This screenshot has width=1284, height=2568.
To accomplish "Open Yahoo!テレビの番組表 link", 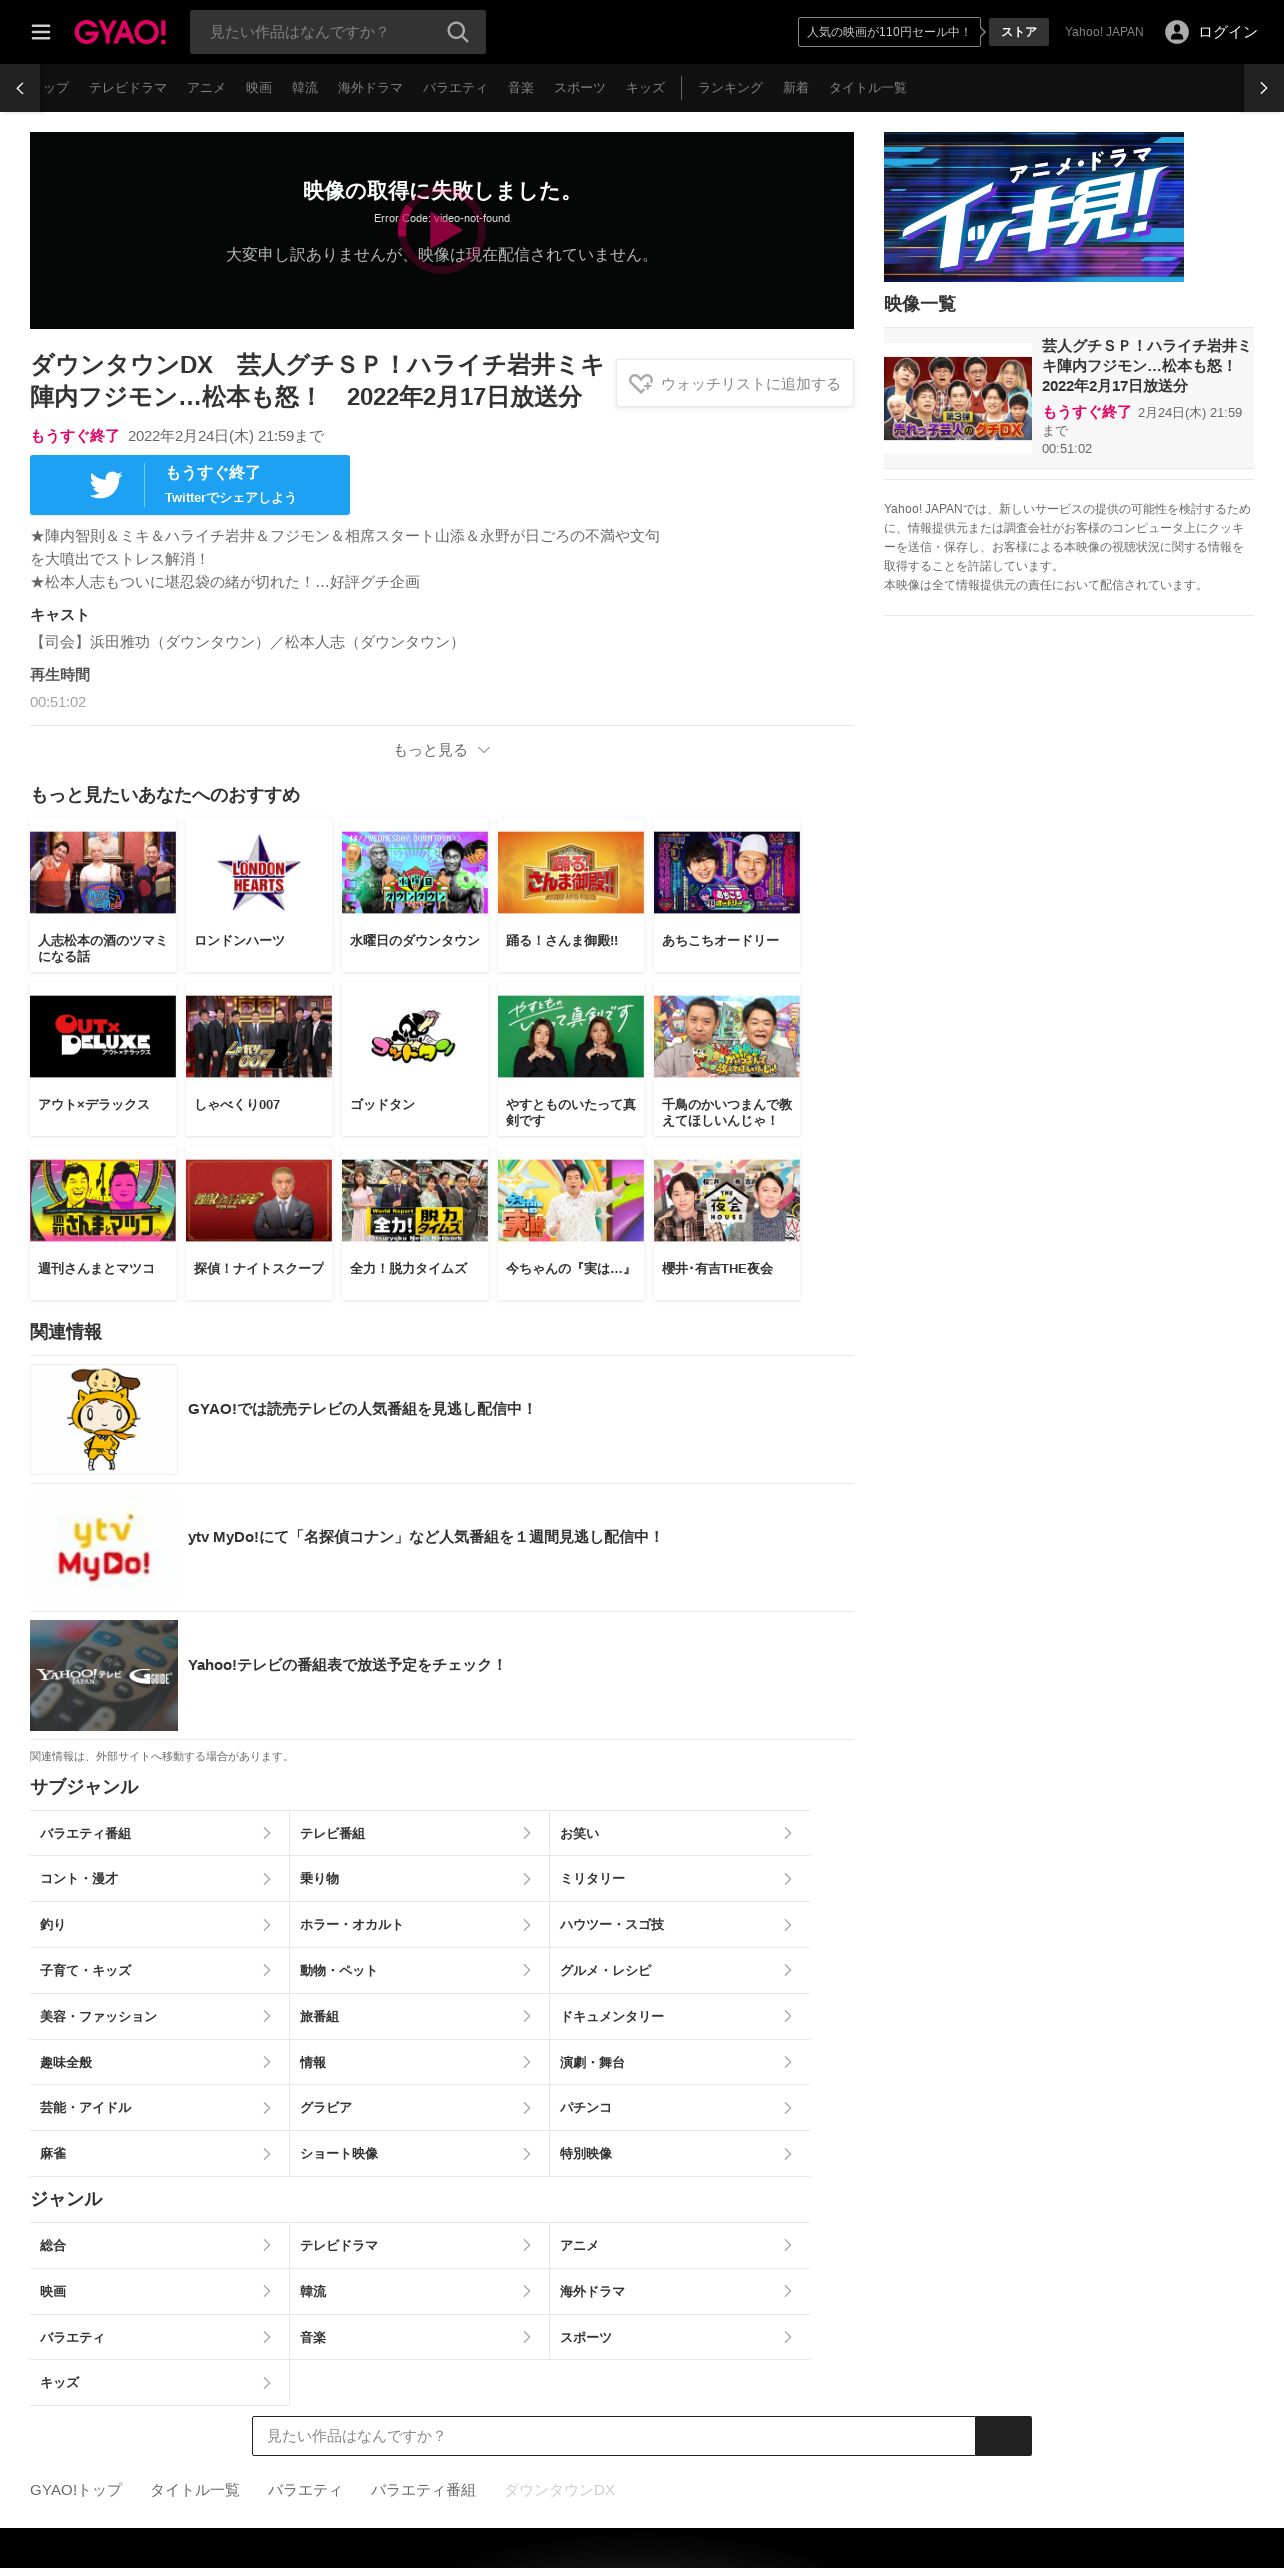I will click(x=346, y=1665).
